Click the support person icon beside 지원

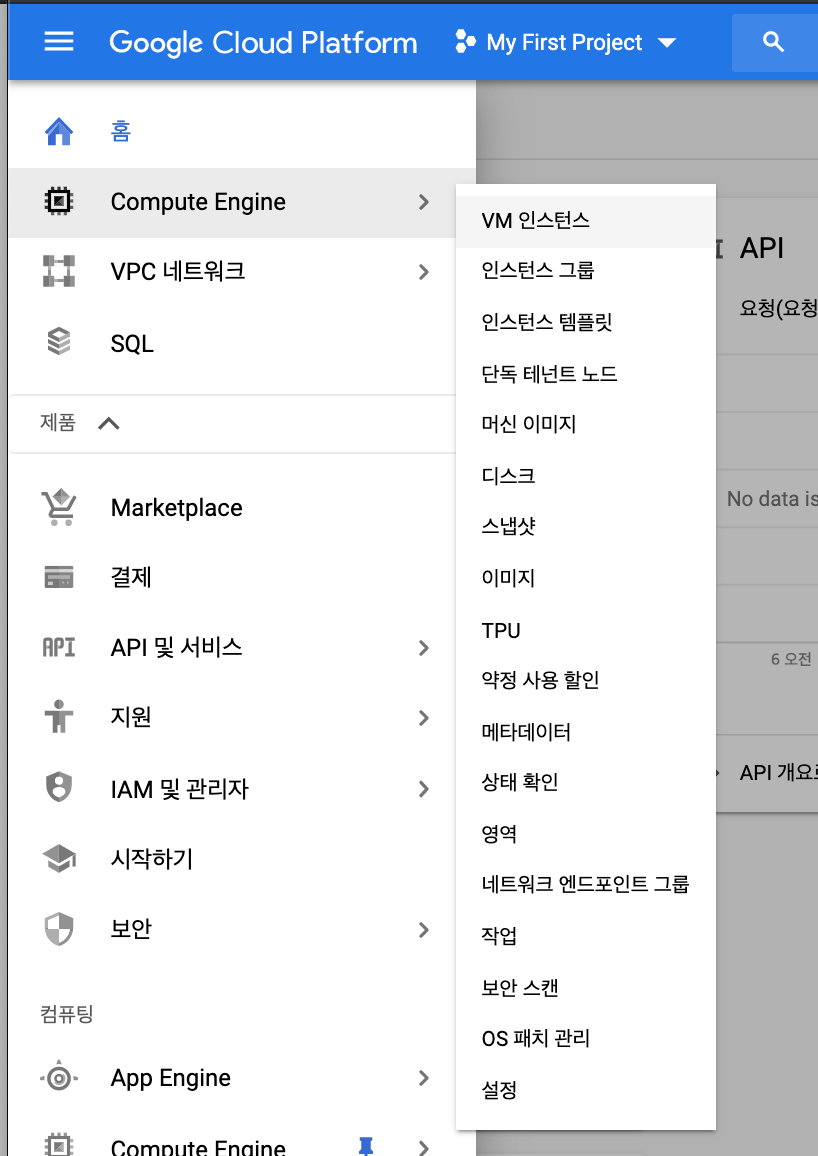(x=59, y=717)
